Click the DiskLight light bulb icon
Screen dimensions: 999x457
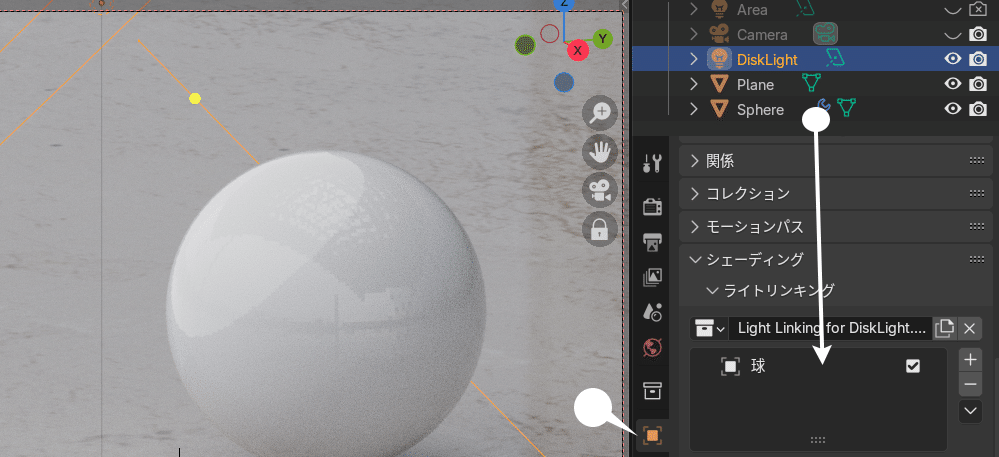click(x=719, y=59)
